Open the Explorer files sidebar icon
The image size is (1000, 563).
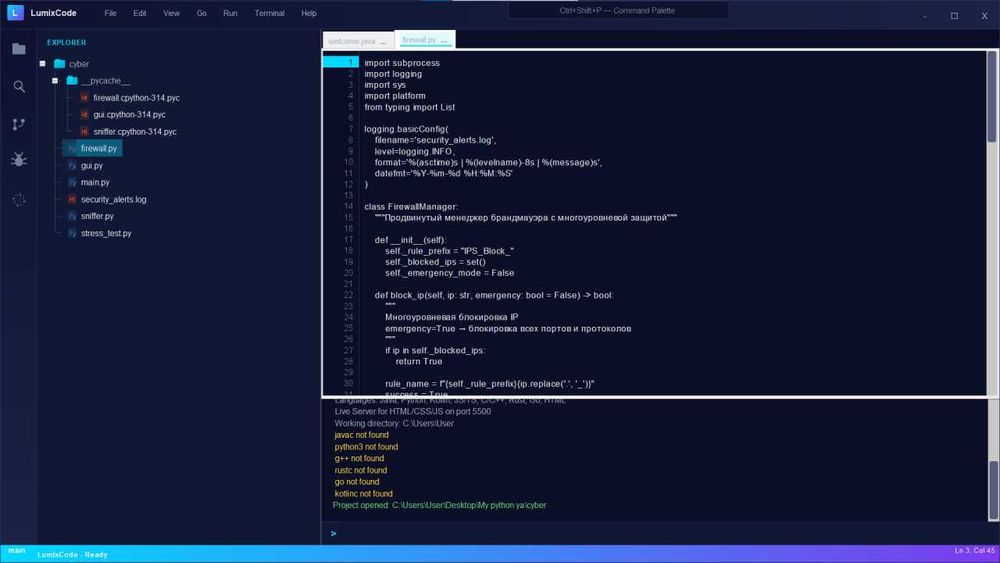pos(19,49)
